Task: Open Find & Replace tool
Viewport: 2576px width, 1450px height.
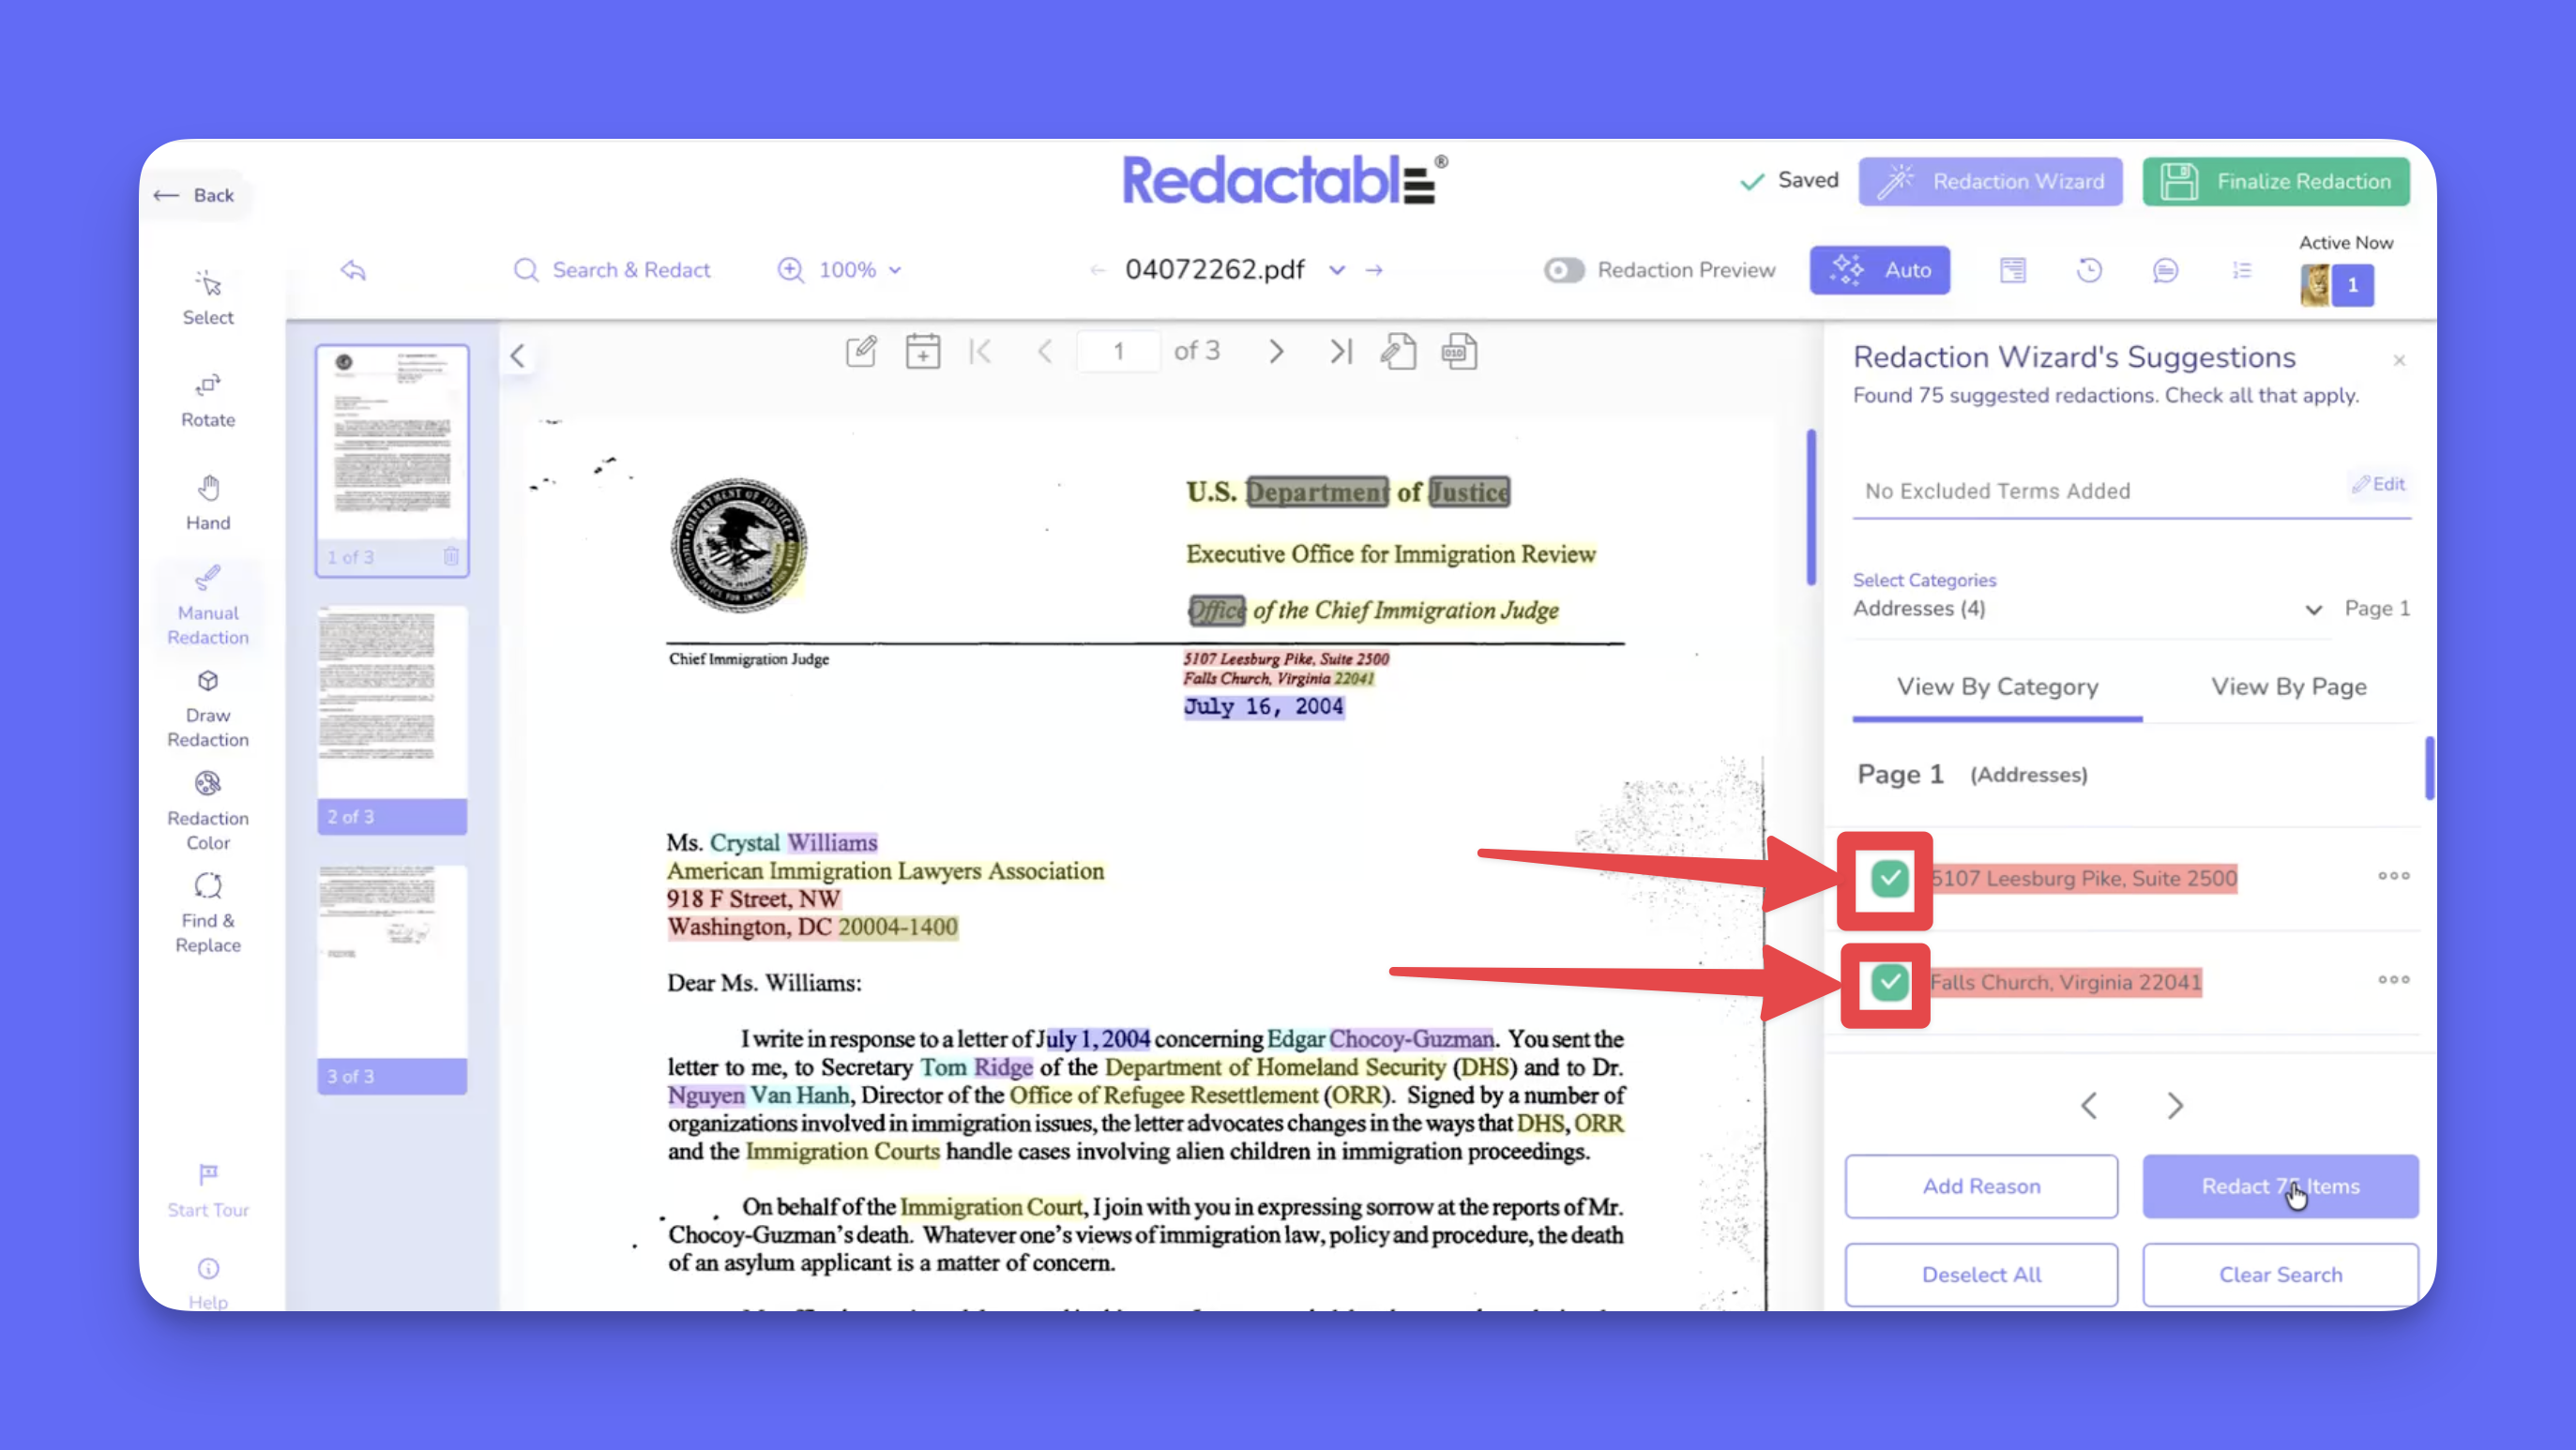Action: pyautogui.click(x=208, y=887)
